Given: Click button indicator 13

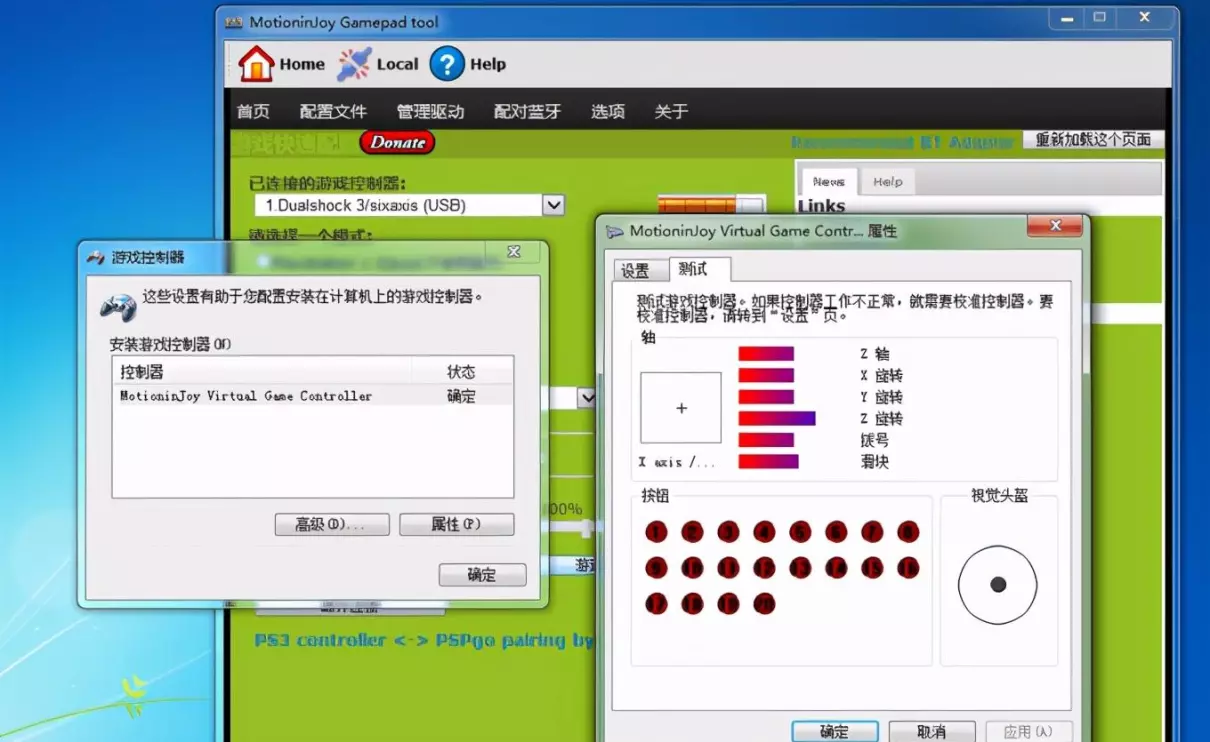Looking at the screenshot, I should [x=800, y=568].
